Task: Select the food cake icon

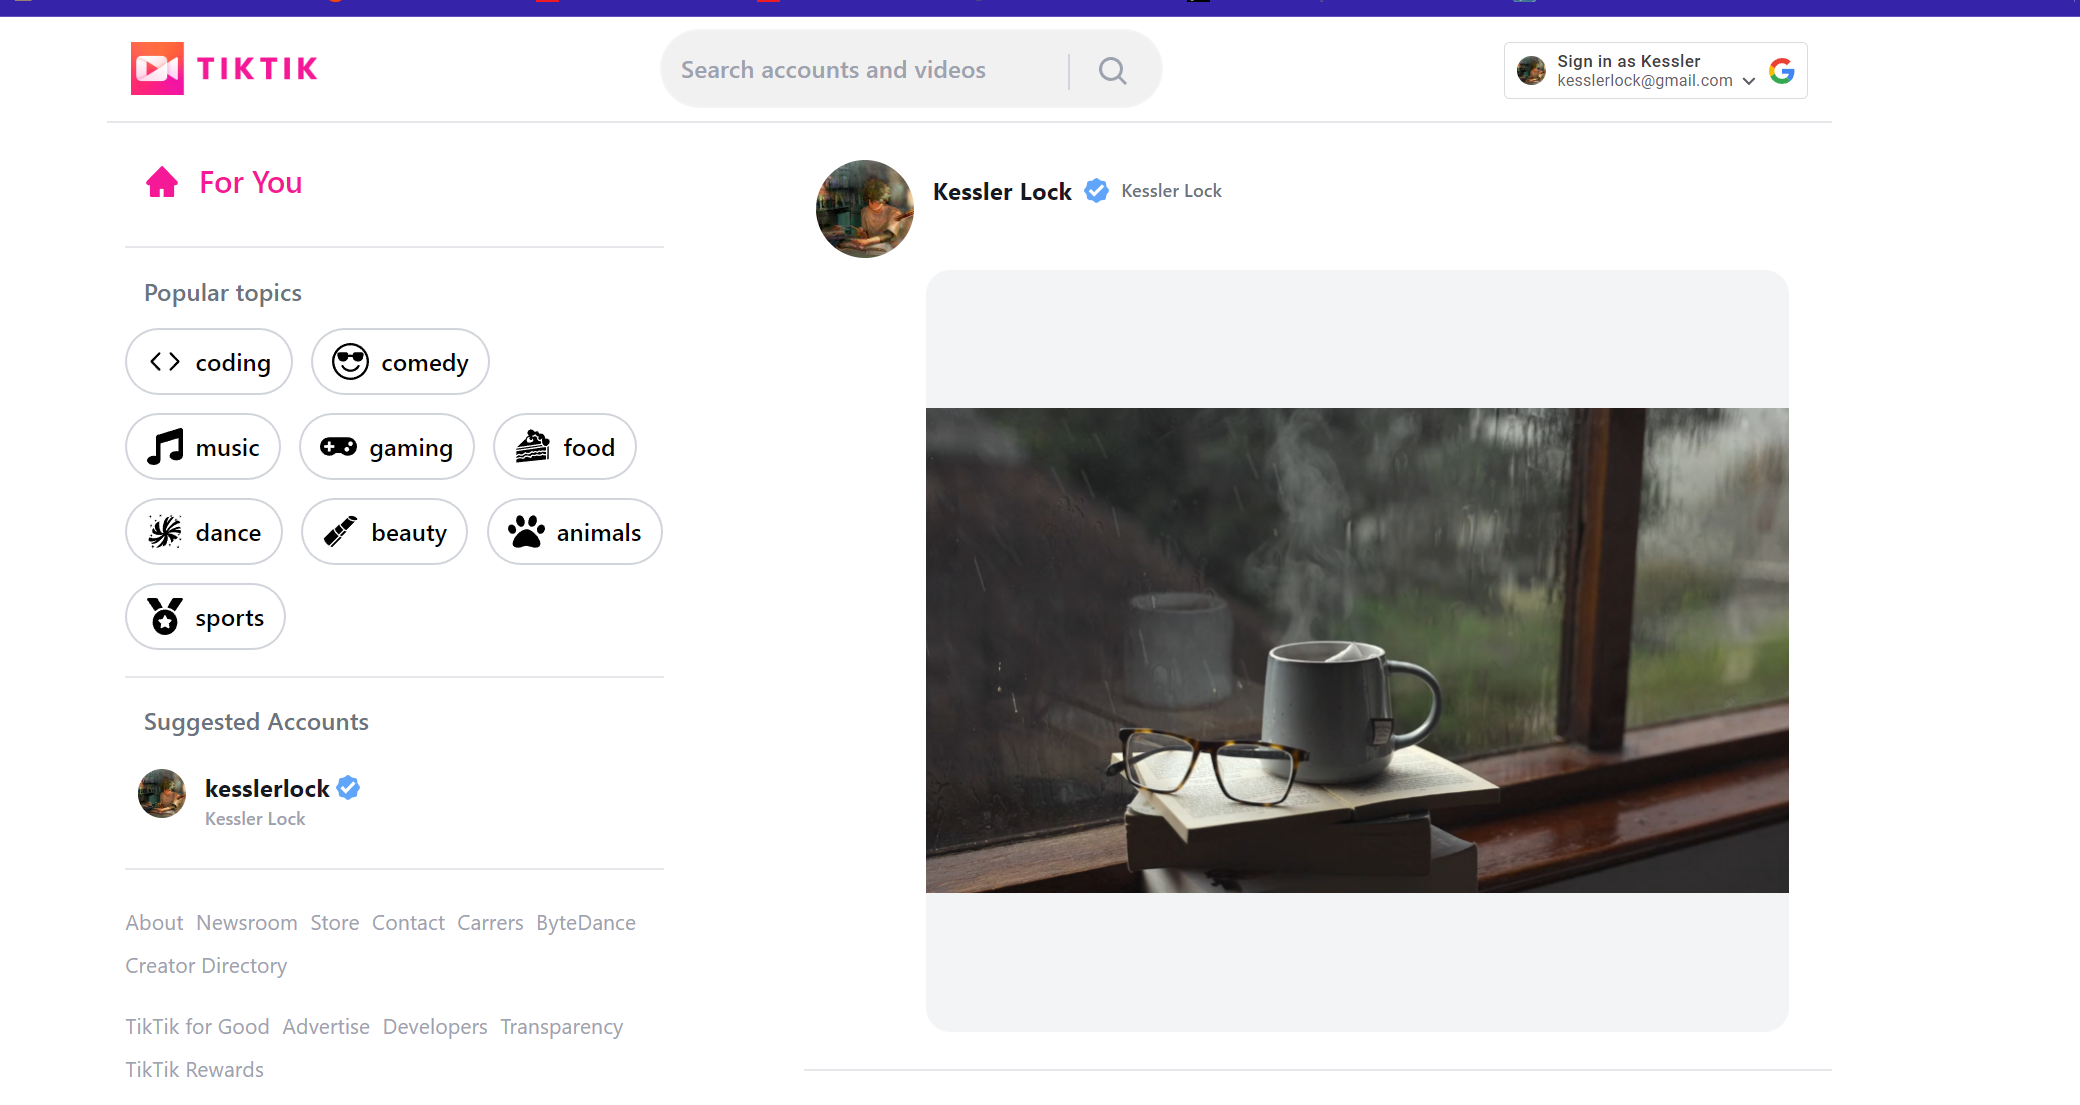Action: tap(533, 446)
